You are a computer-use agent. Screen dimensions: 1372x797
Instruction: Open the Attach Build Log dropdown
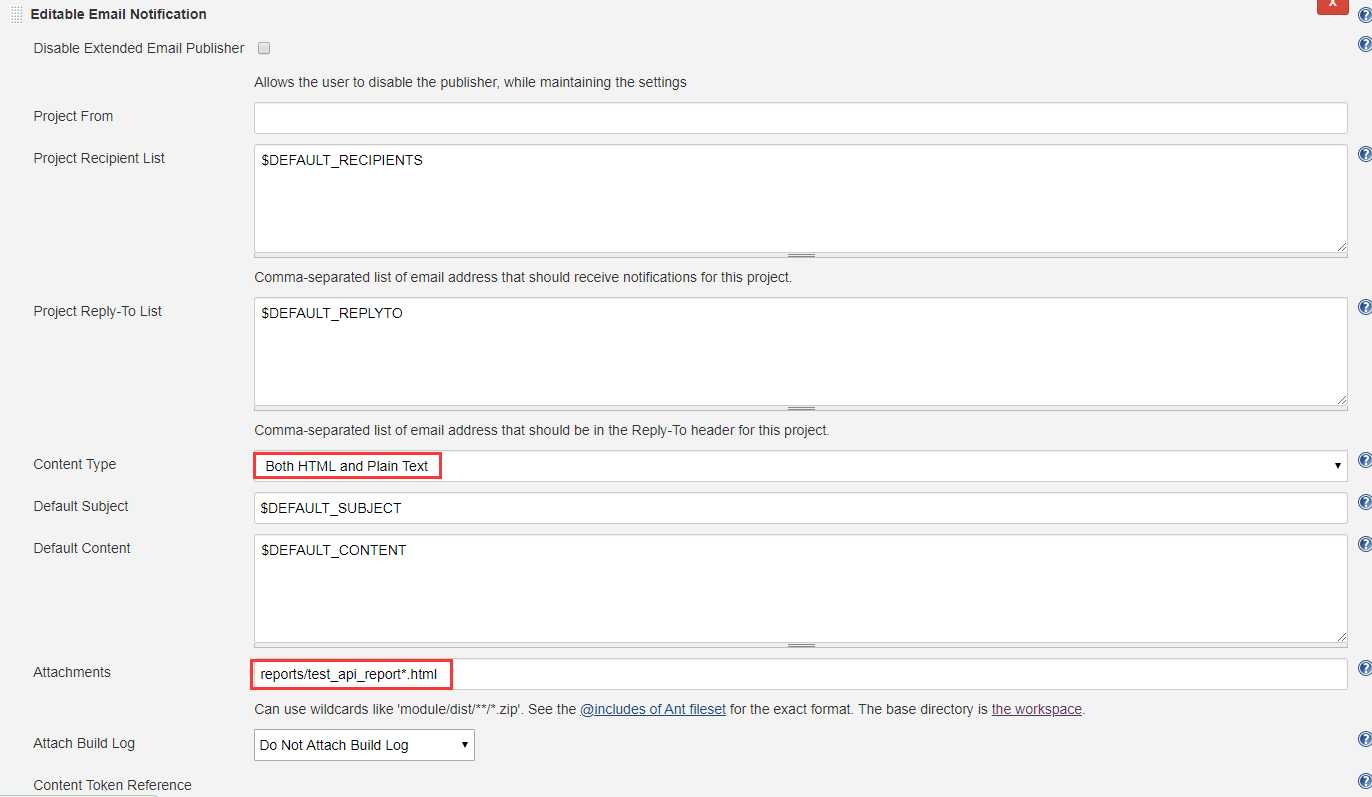tap(364, 745)
